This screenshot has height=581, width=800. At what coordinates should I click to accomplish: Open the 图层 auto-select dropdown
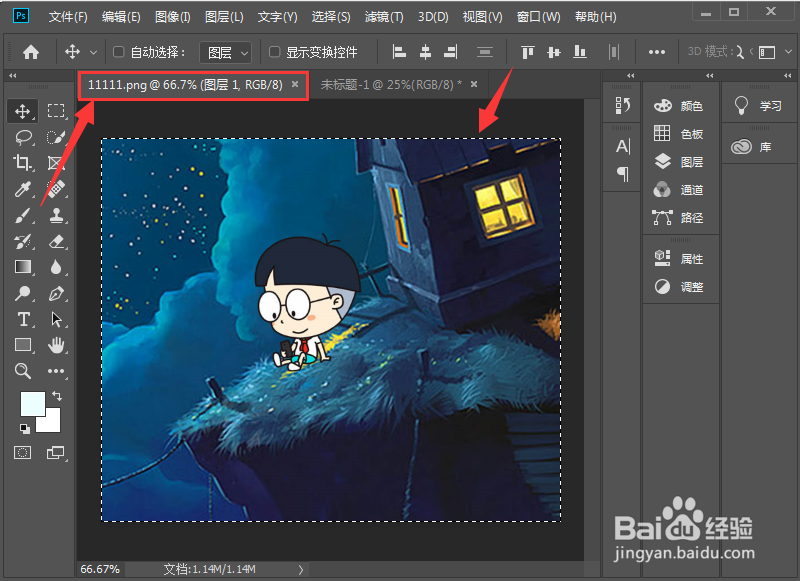pos(226,52)
